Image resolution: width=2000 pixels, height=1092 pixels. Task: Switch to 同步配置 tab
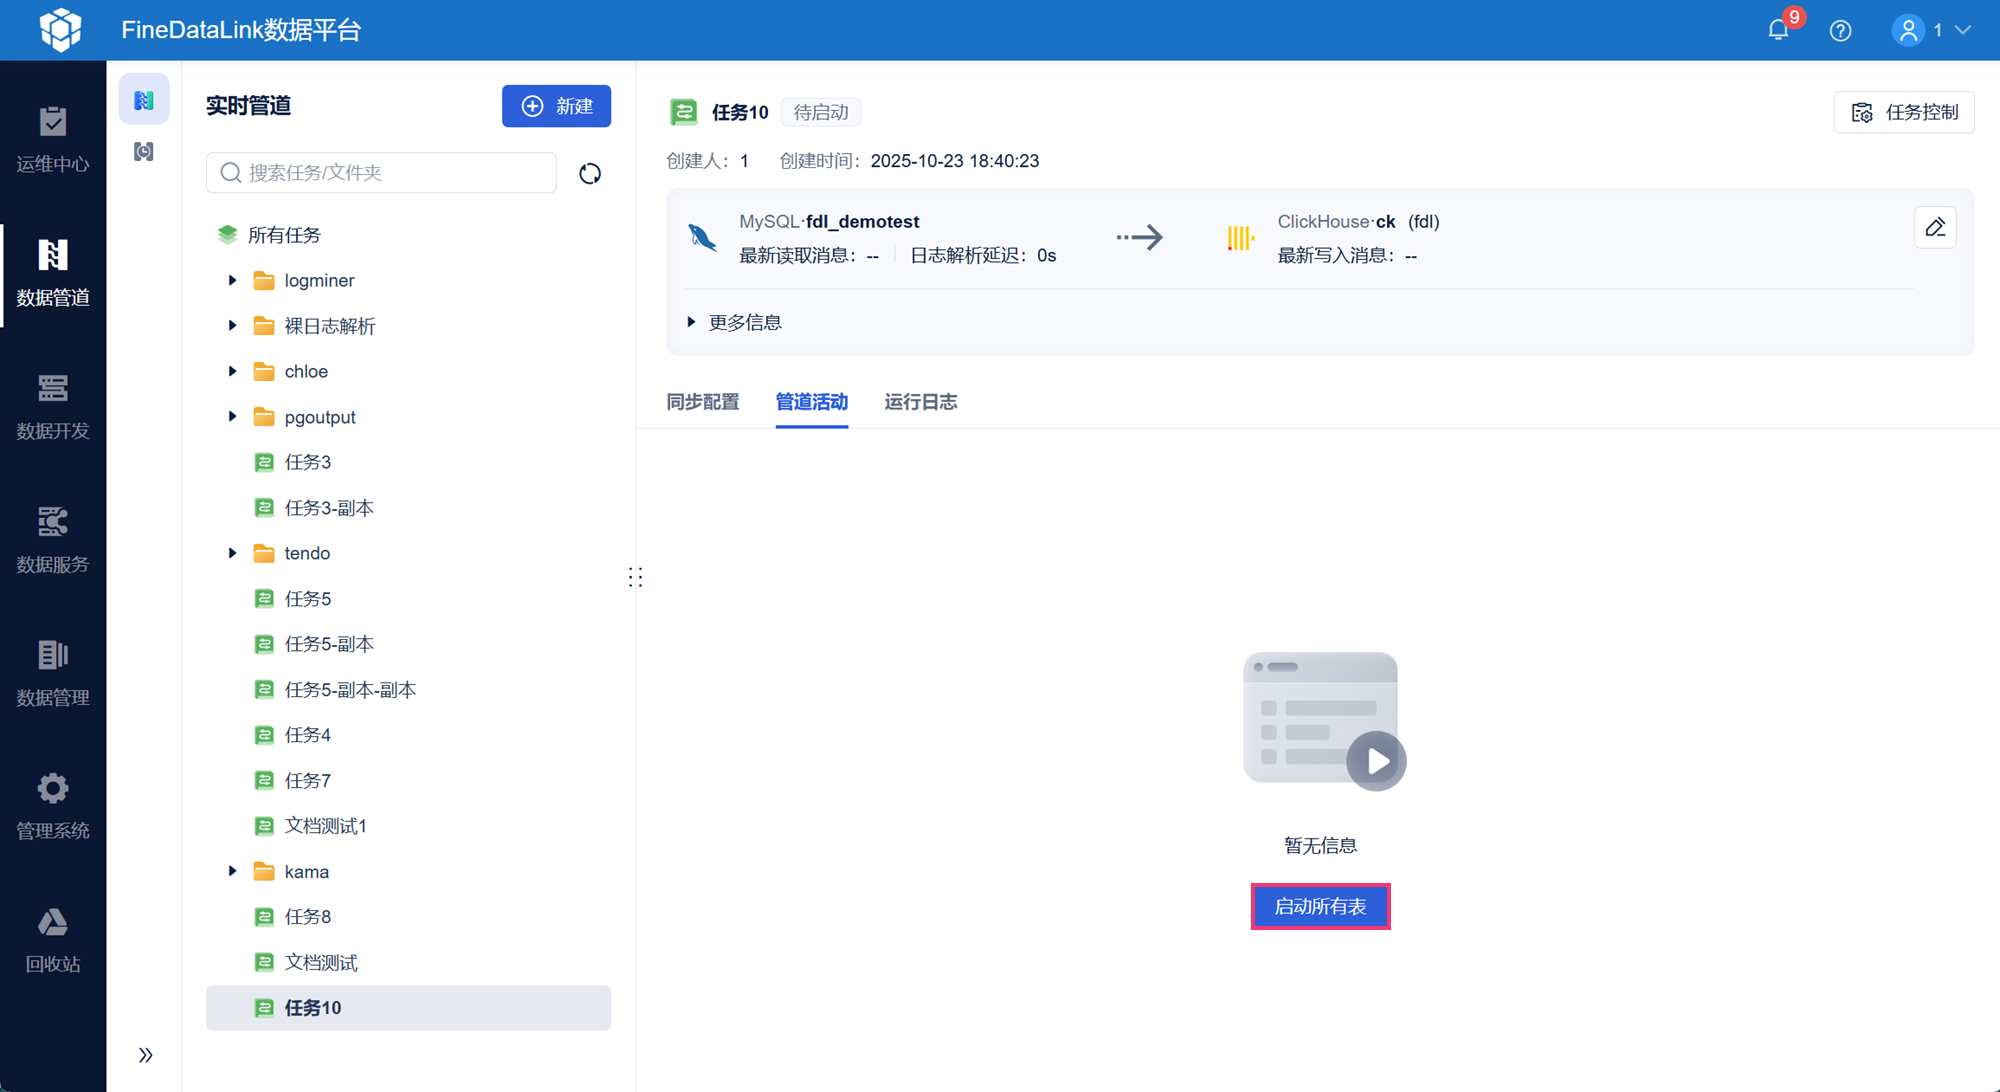(703, 402)
